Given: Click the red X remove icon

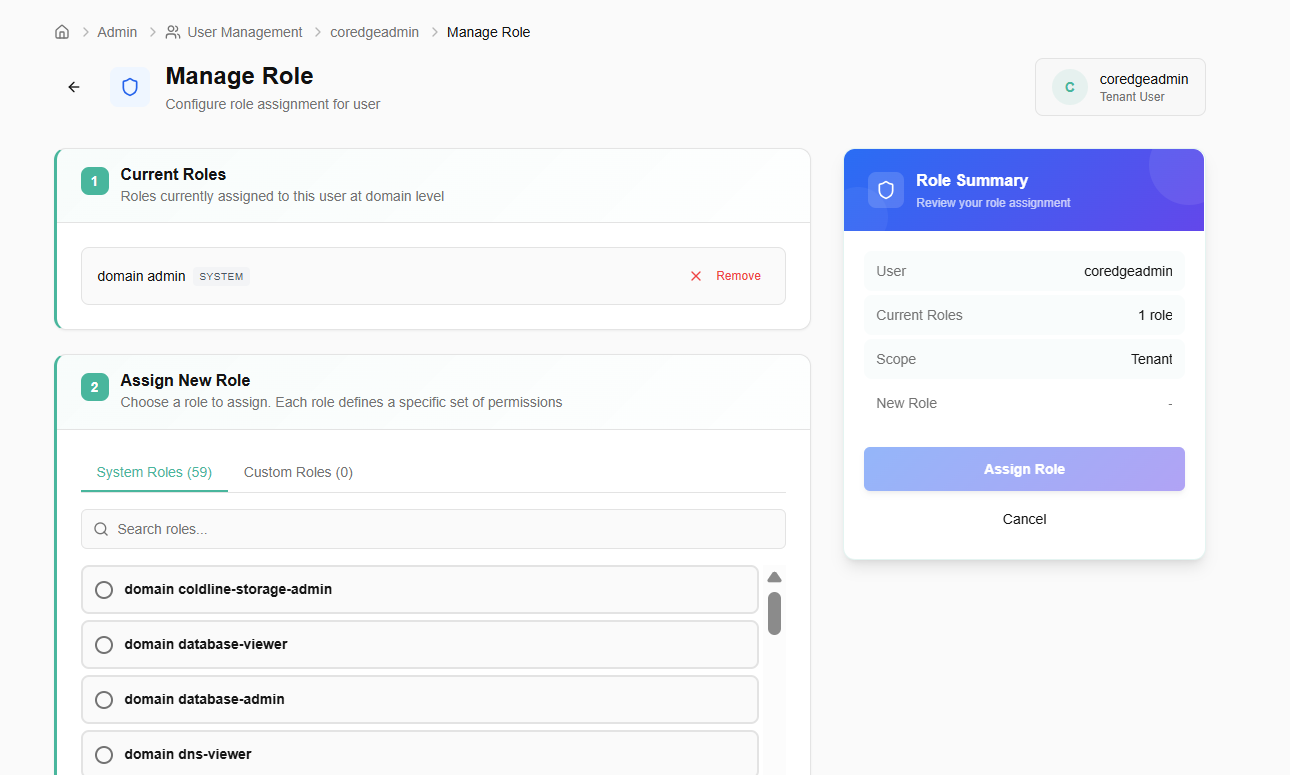Looking at the screenshot, I should point(696,276).
